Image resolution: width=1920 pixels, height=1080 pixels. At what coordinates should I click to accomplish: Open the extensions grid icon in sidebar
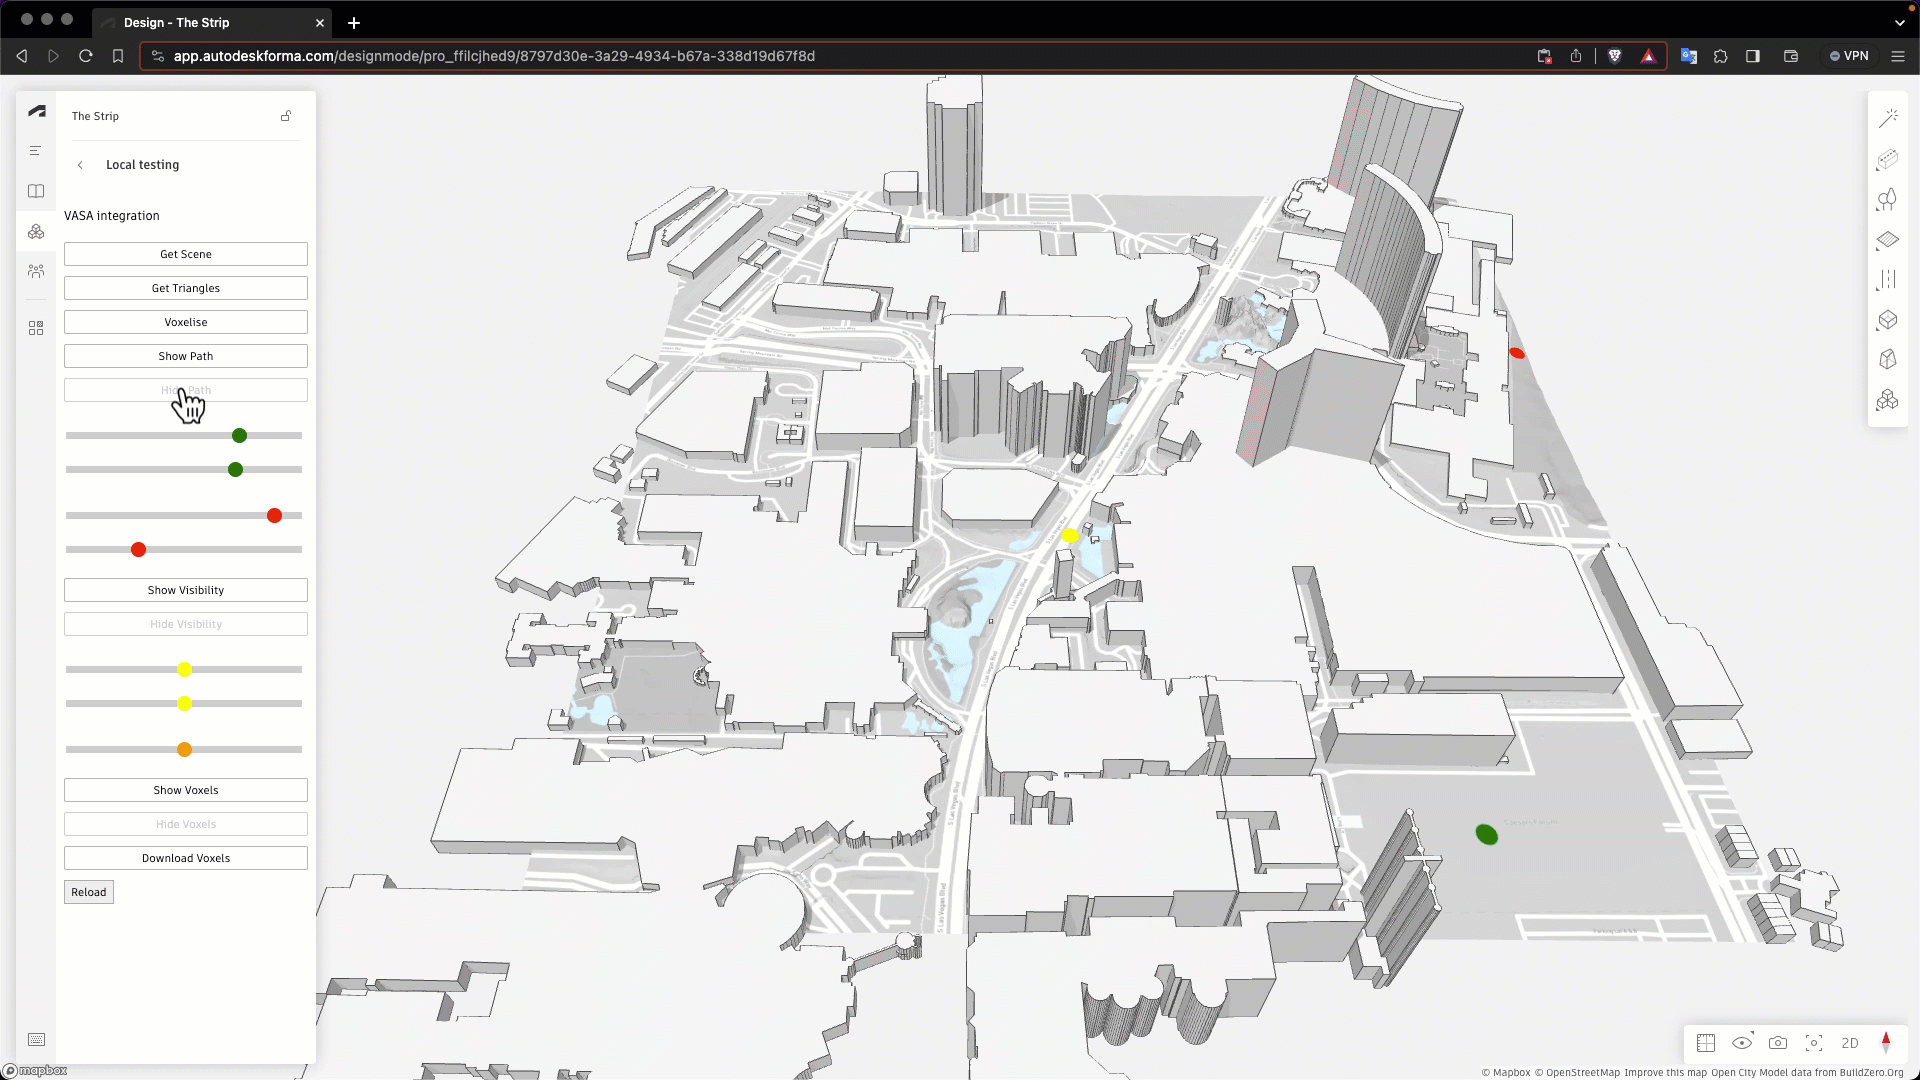[36, 328]
